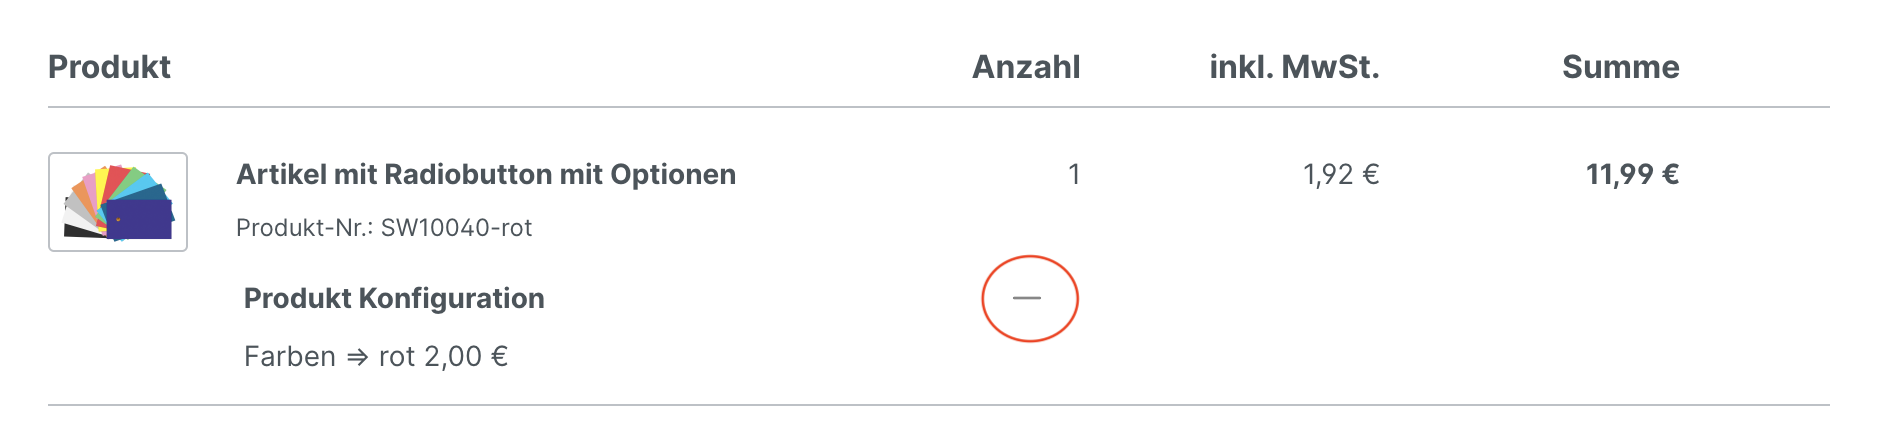
Task: Click the Anzahl column header
Action: click(1026, 67)
